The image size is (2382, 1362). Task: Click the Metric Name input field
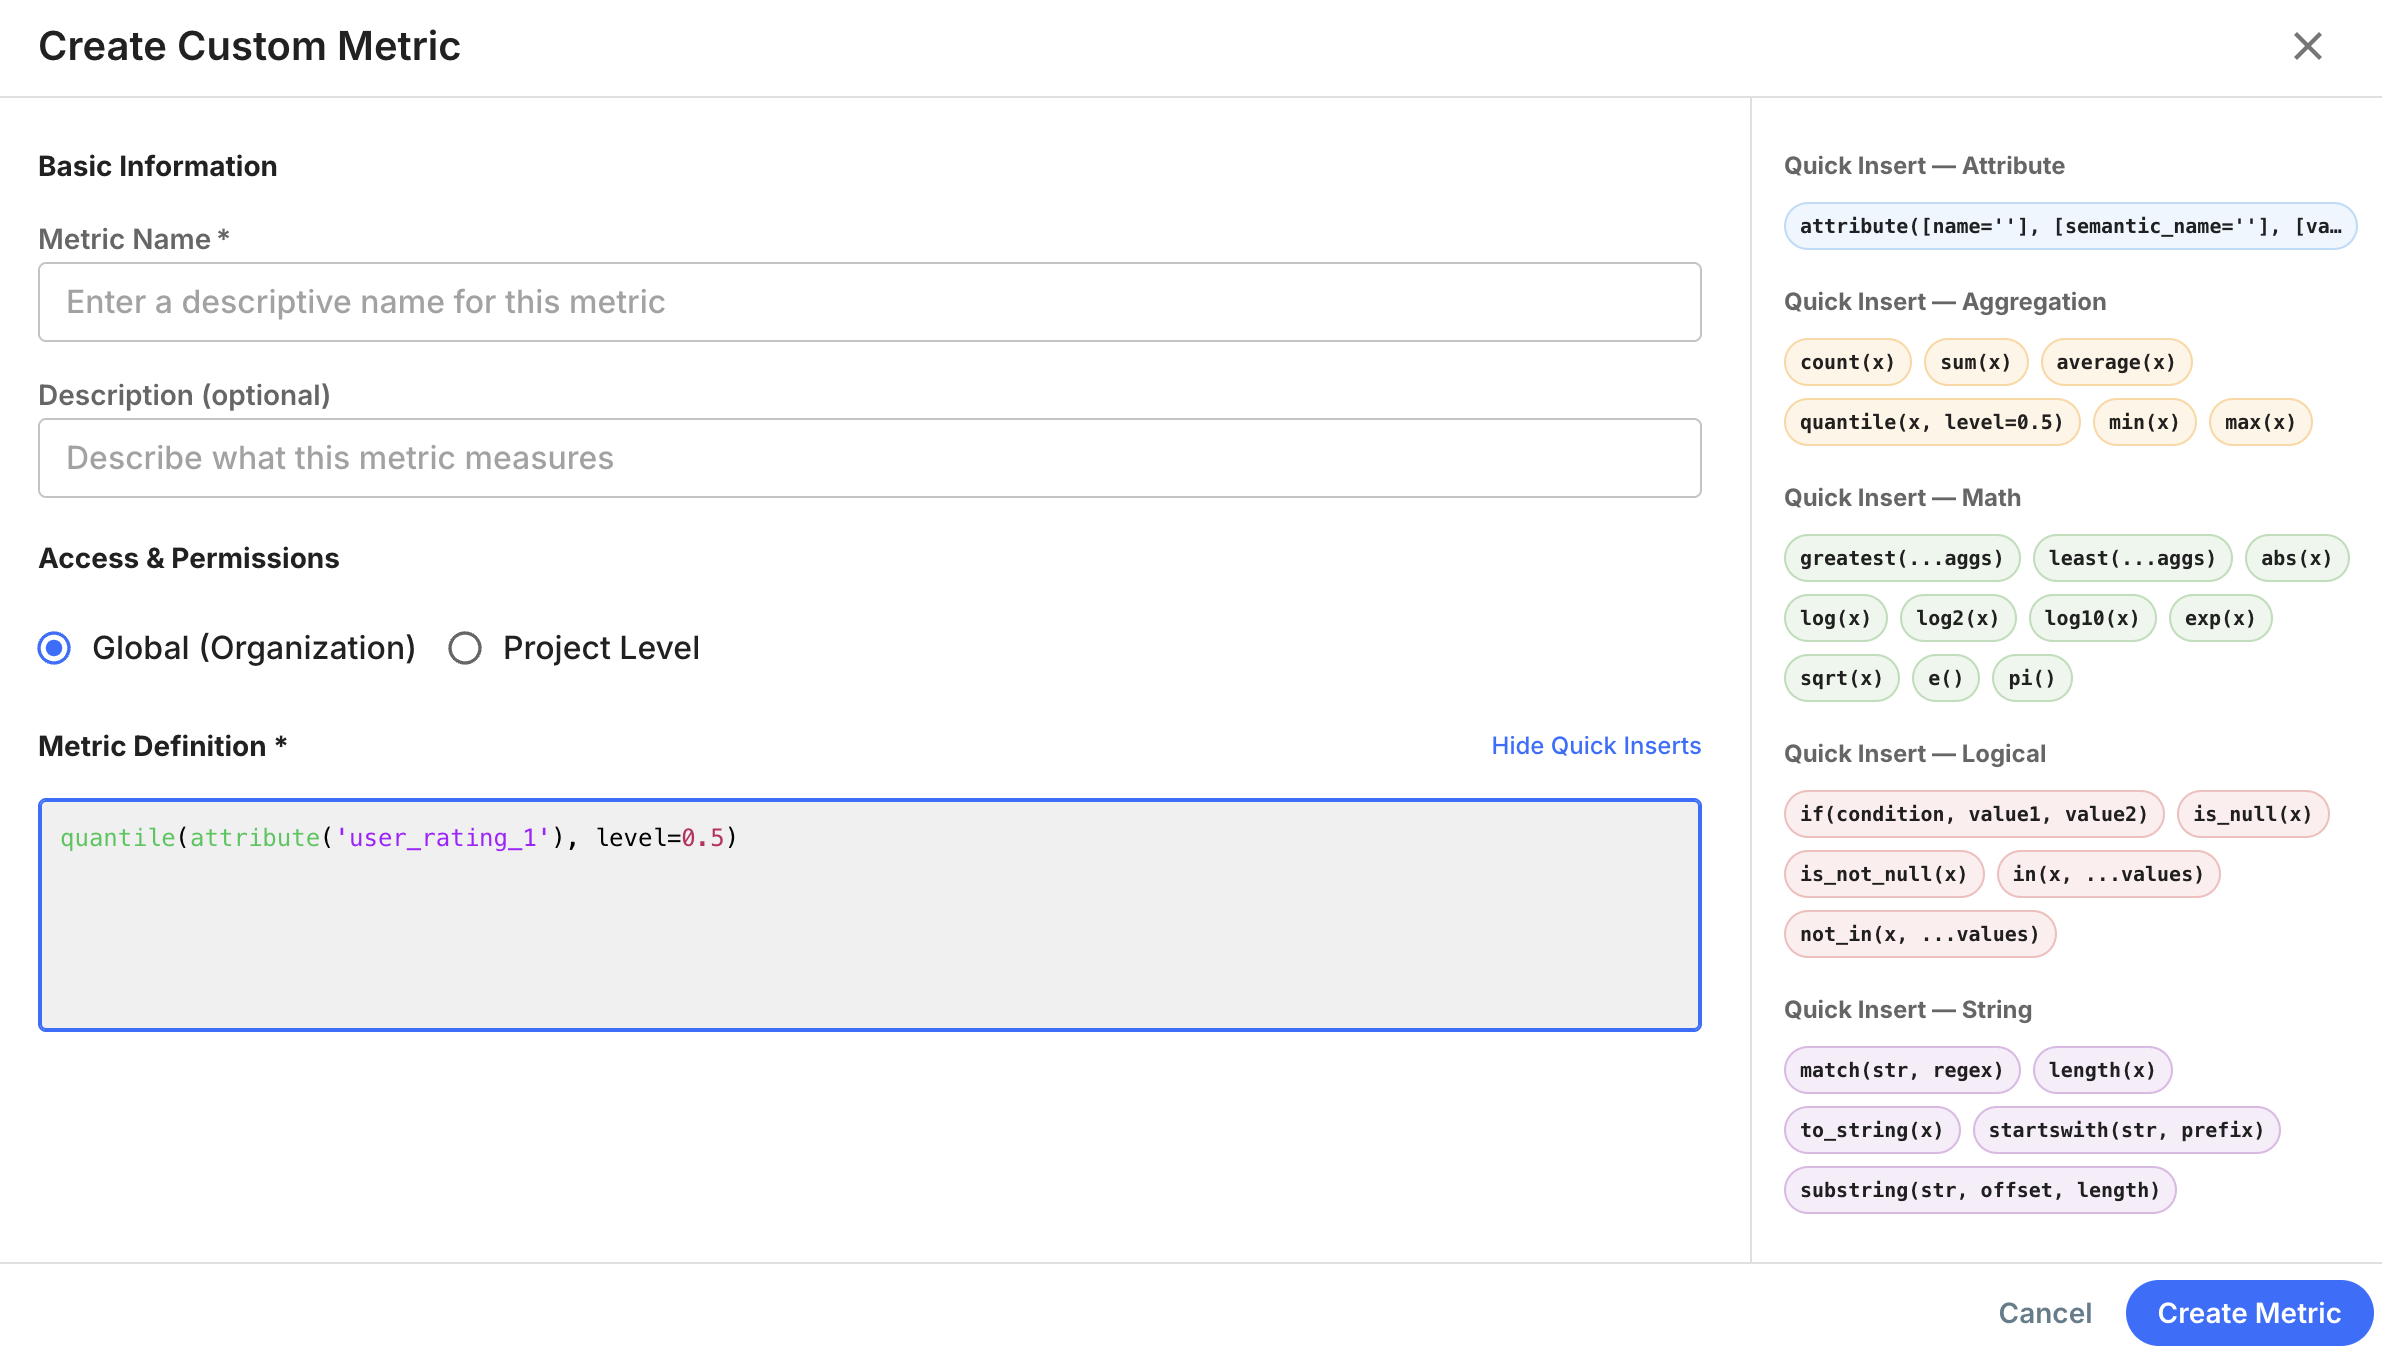(x=869, y=302)
